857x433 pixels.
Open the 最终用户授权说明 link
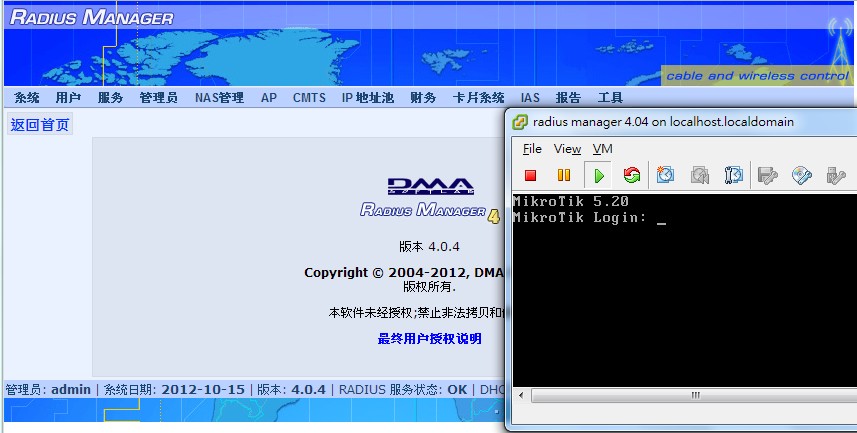429,339
